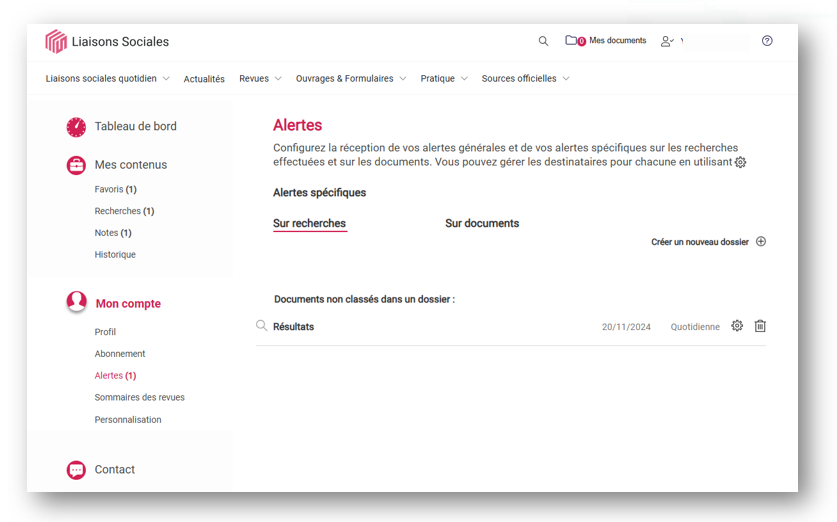Open Favoris (1) in the sidebar

click(115, 189)
